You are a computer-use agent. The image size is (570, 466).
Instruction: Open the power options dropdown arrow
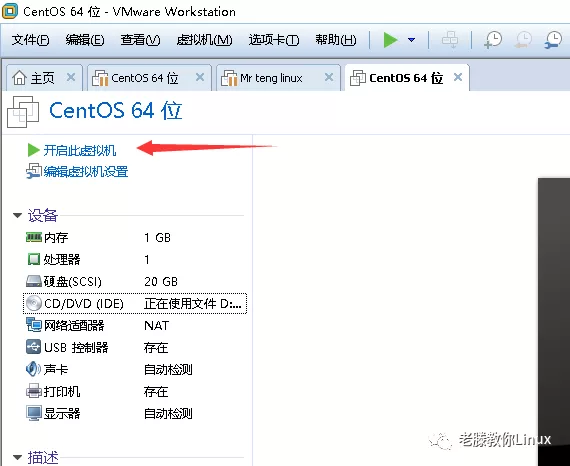point(412,40)
